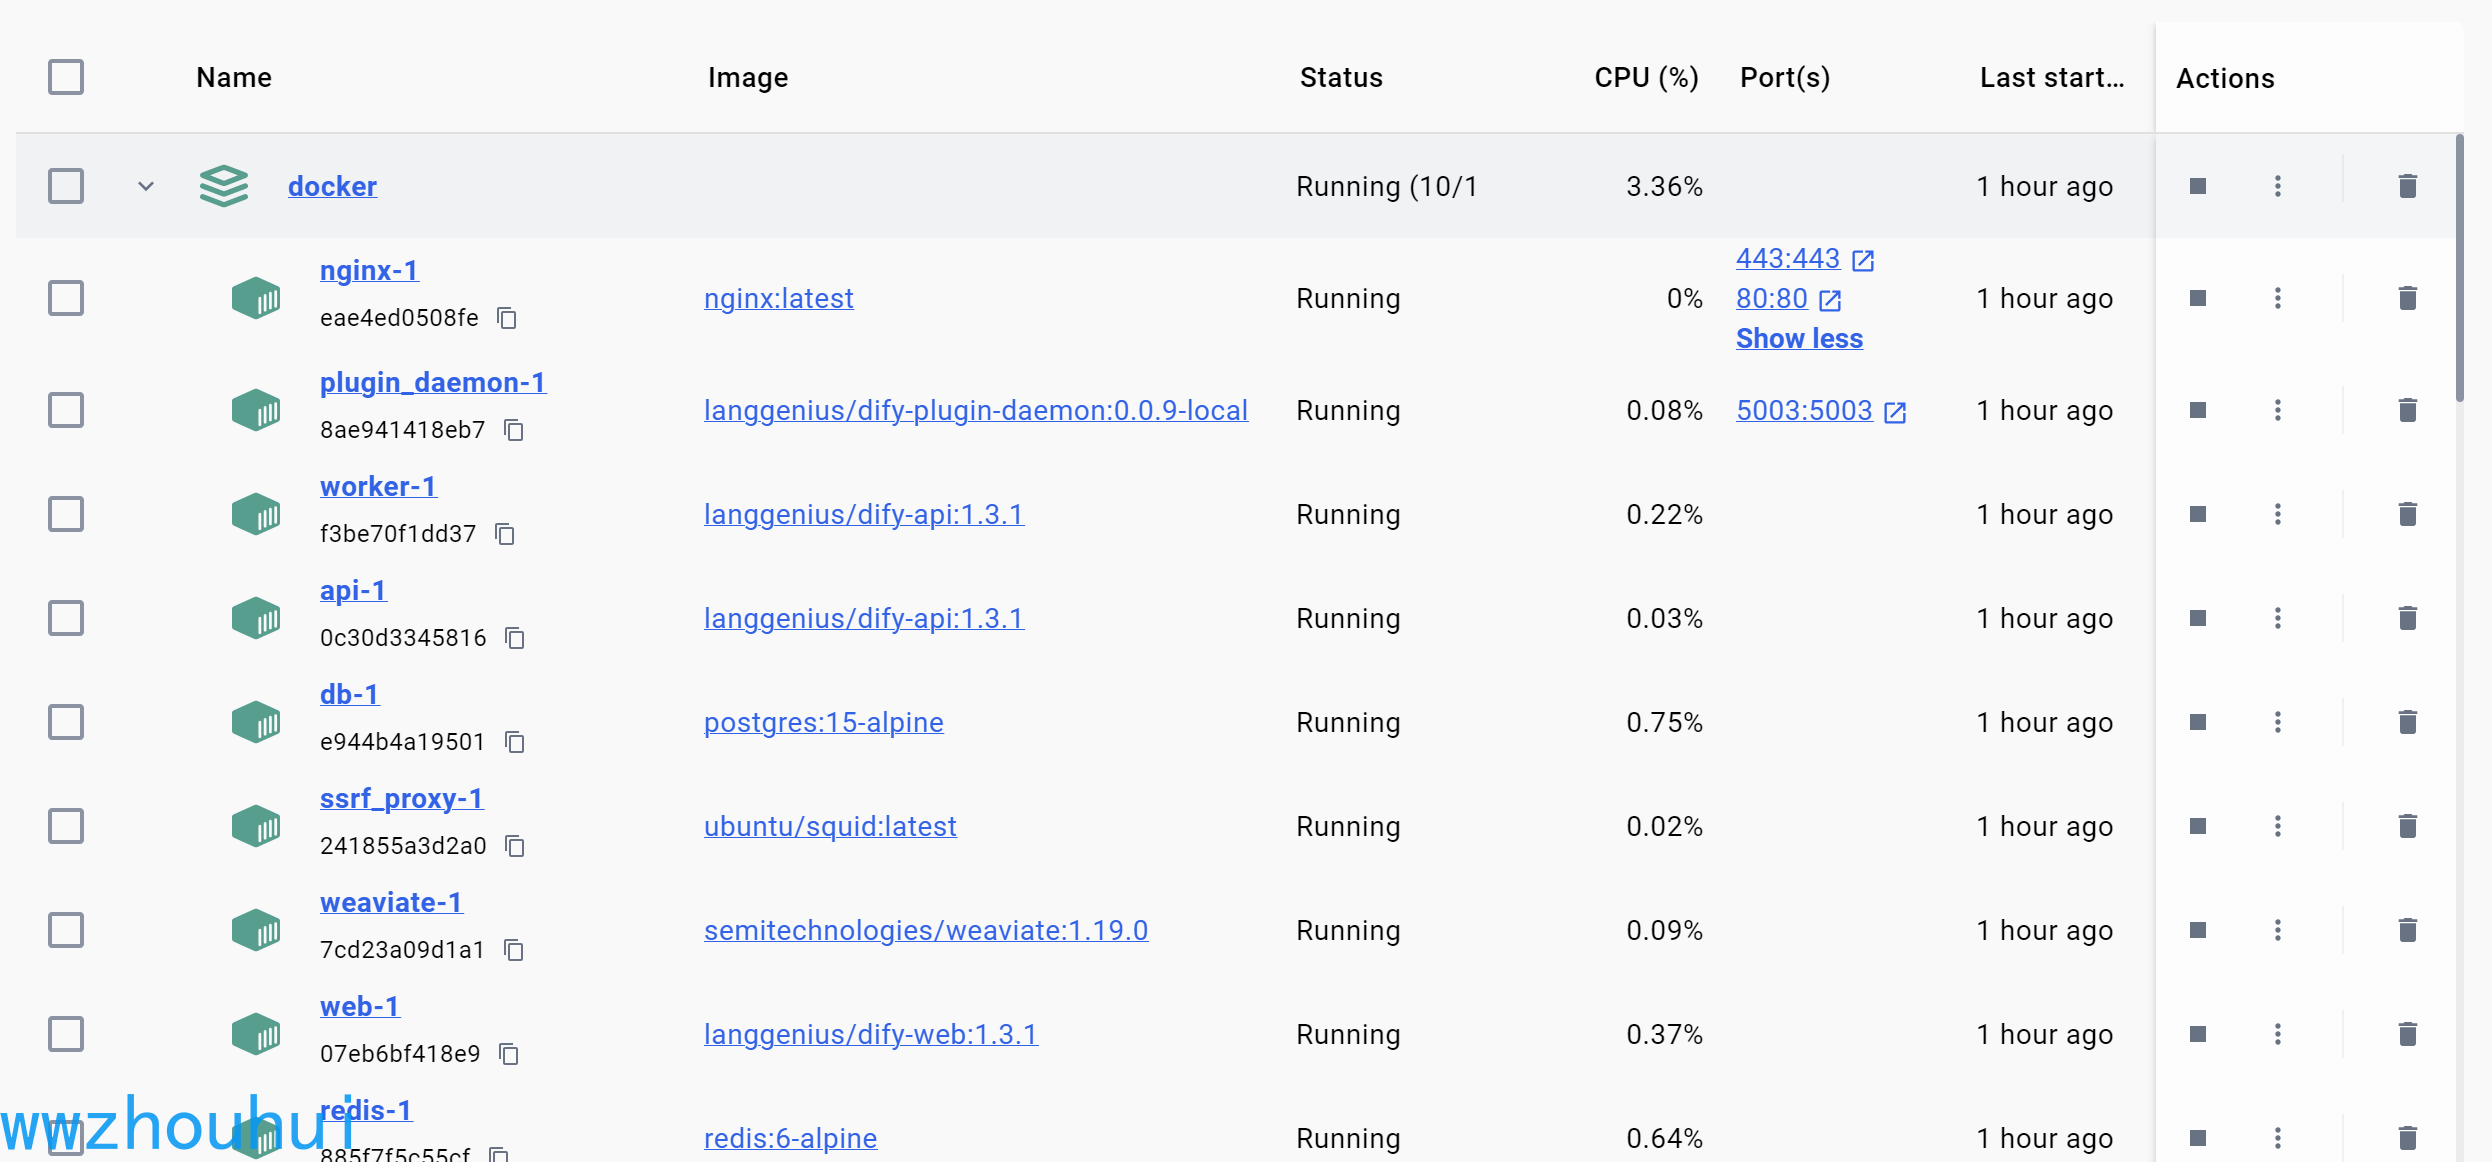The width and height of the screenshot is (2492, 1162).
Task: Copy the worker-1 container ID
Action: pyautogui.click(x=505, y=534)
